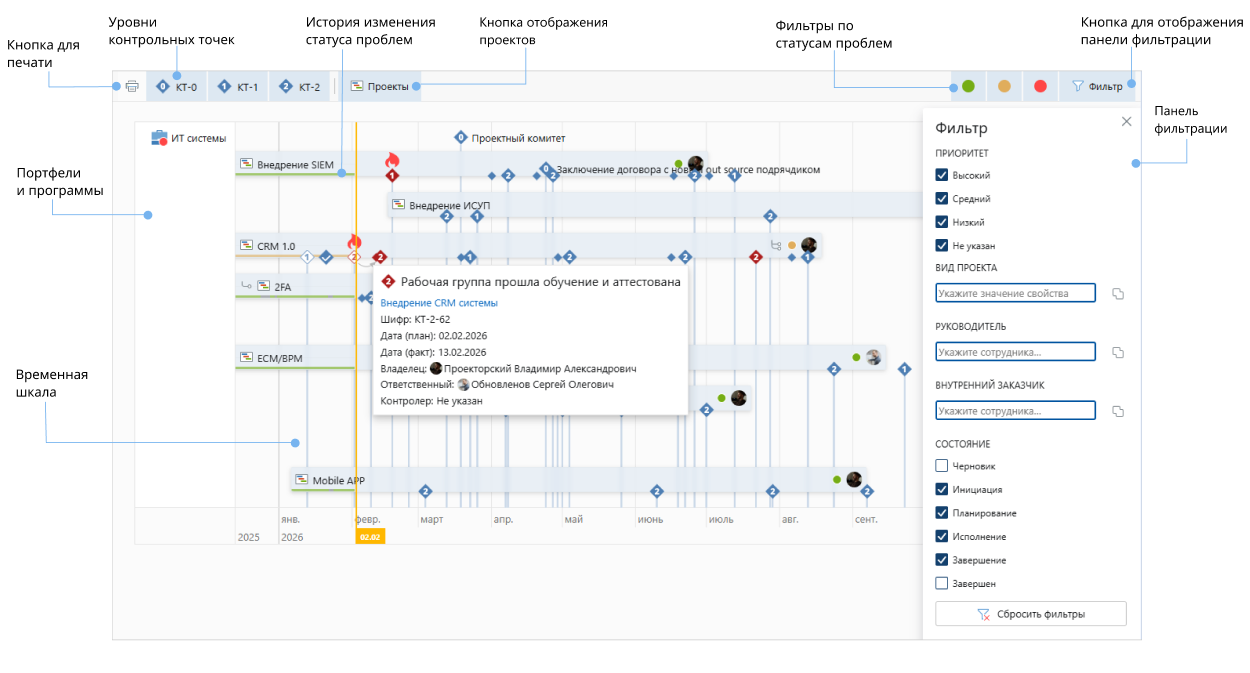Enable the Черновик state checkbox
The height and width of the screenshot is (673, 1250).
942,466
